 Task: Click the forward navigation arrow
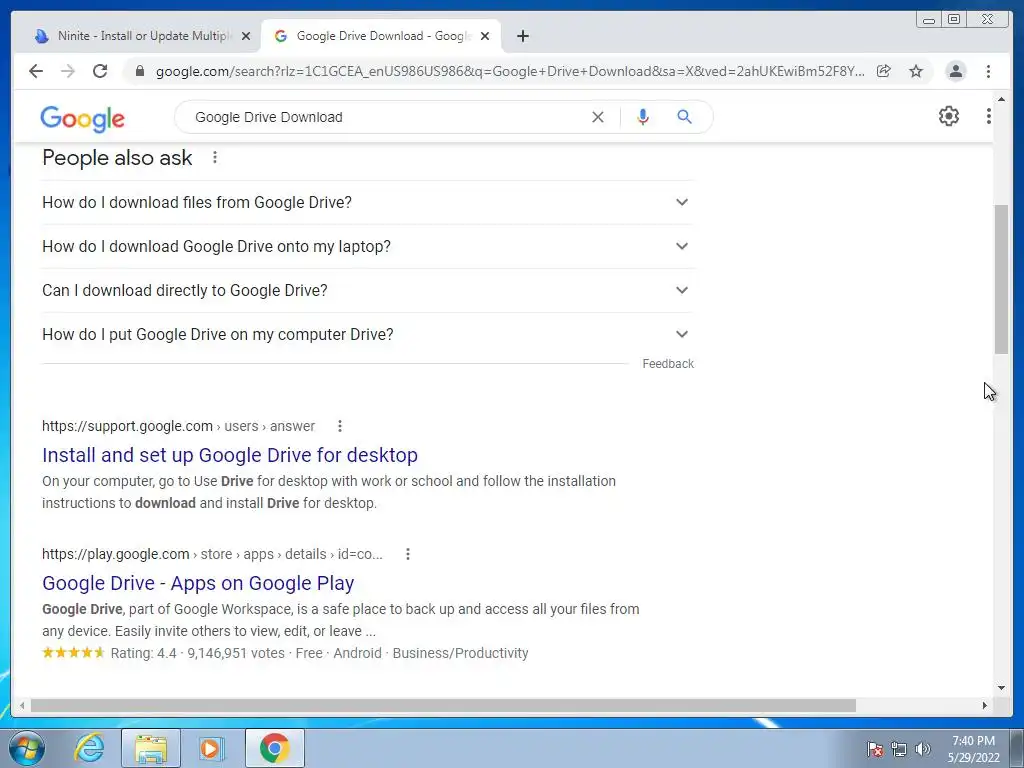click(x=68, y=71)
